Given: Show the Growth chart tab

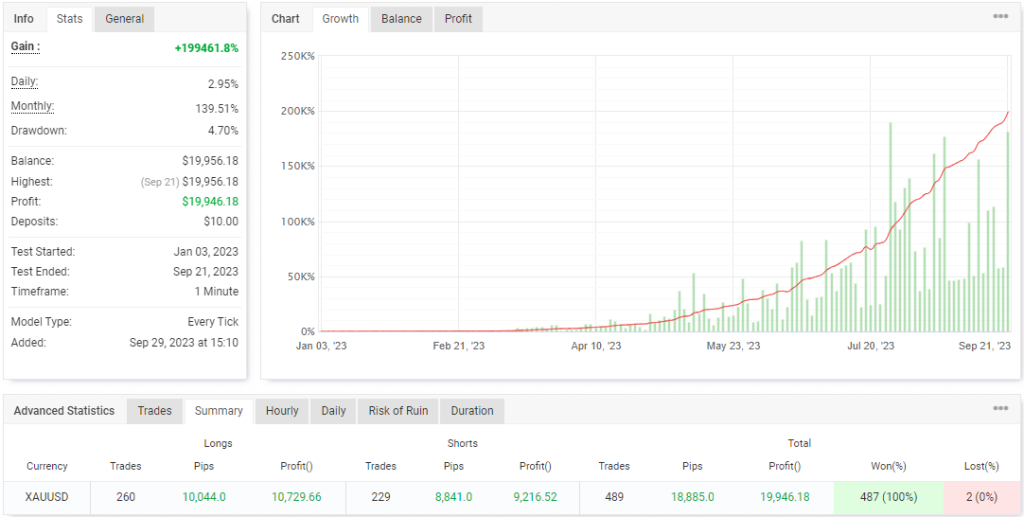Looking at the screenshot, I should point(340,19).
